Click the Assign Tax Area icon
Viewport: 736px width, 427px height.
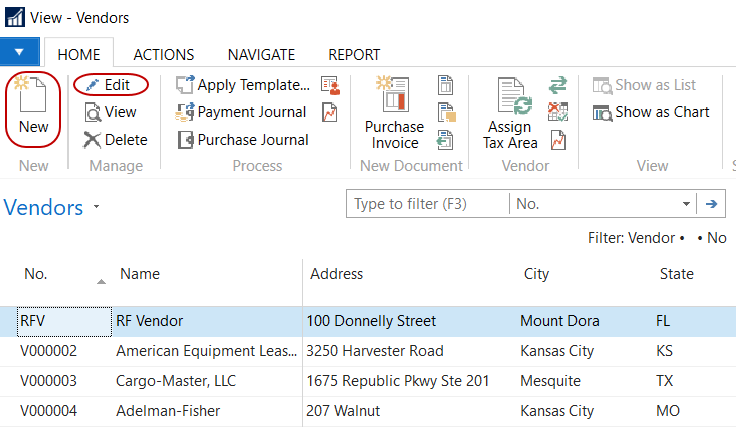[x=509, y=112]
